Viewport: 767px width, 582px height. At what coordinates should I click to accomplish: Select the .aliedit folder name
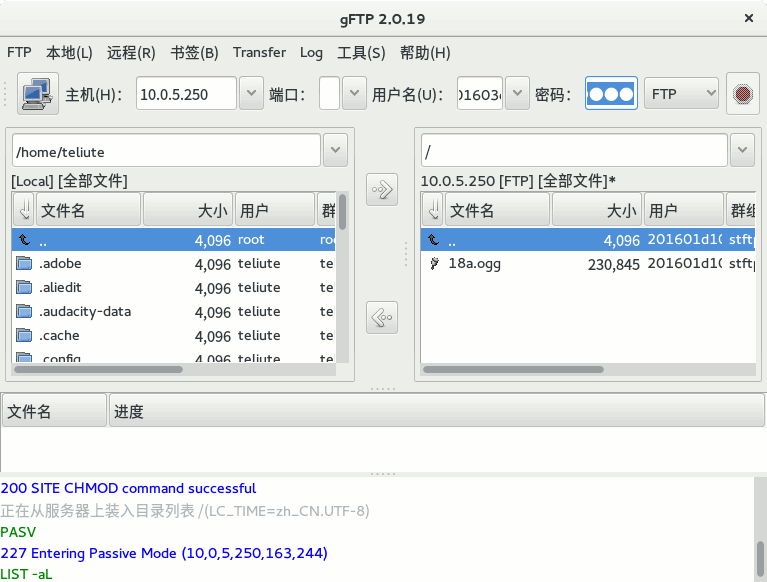[x=60, y=288]
